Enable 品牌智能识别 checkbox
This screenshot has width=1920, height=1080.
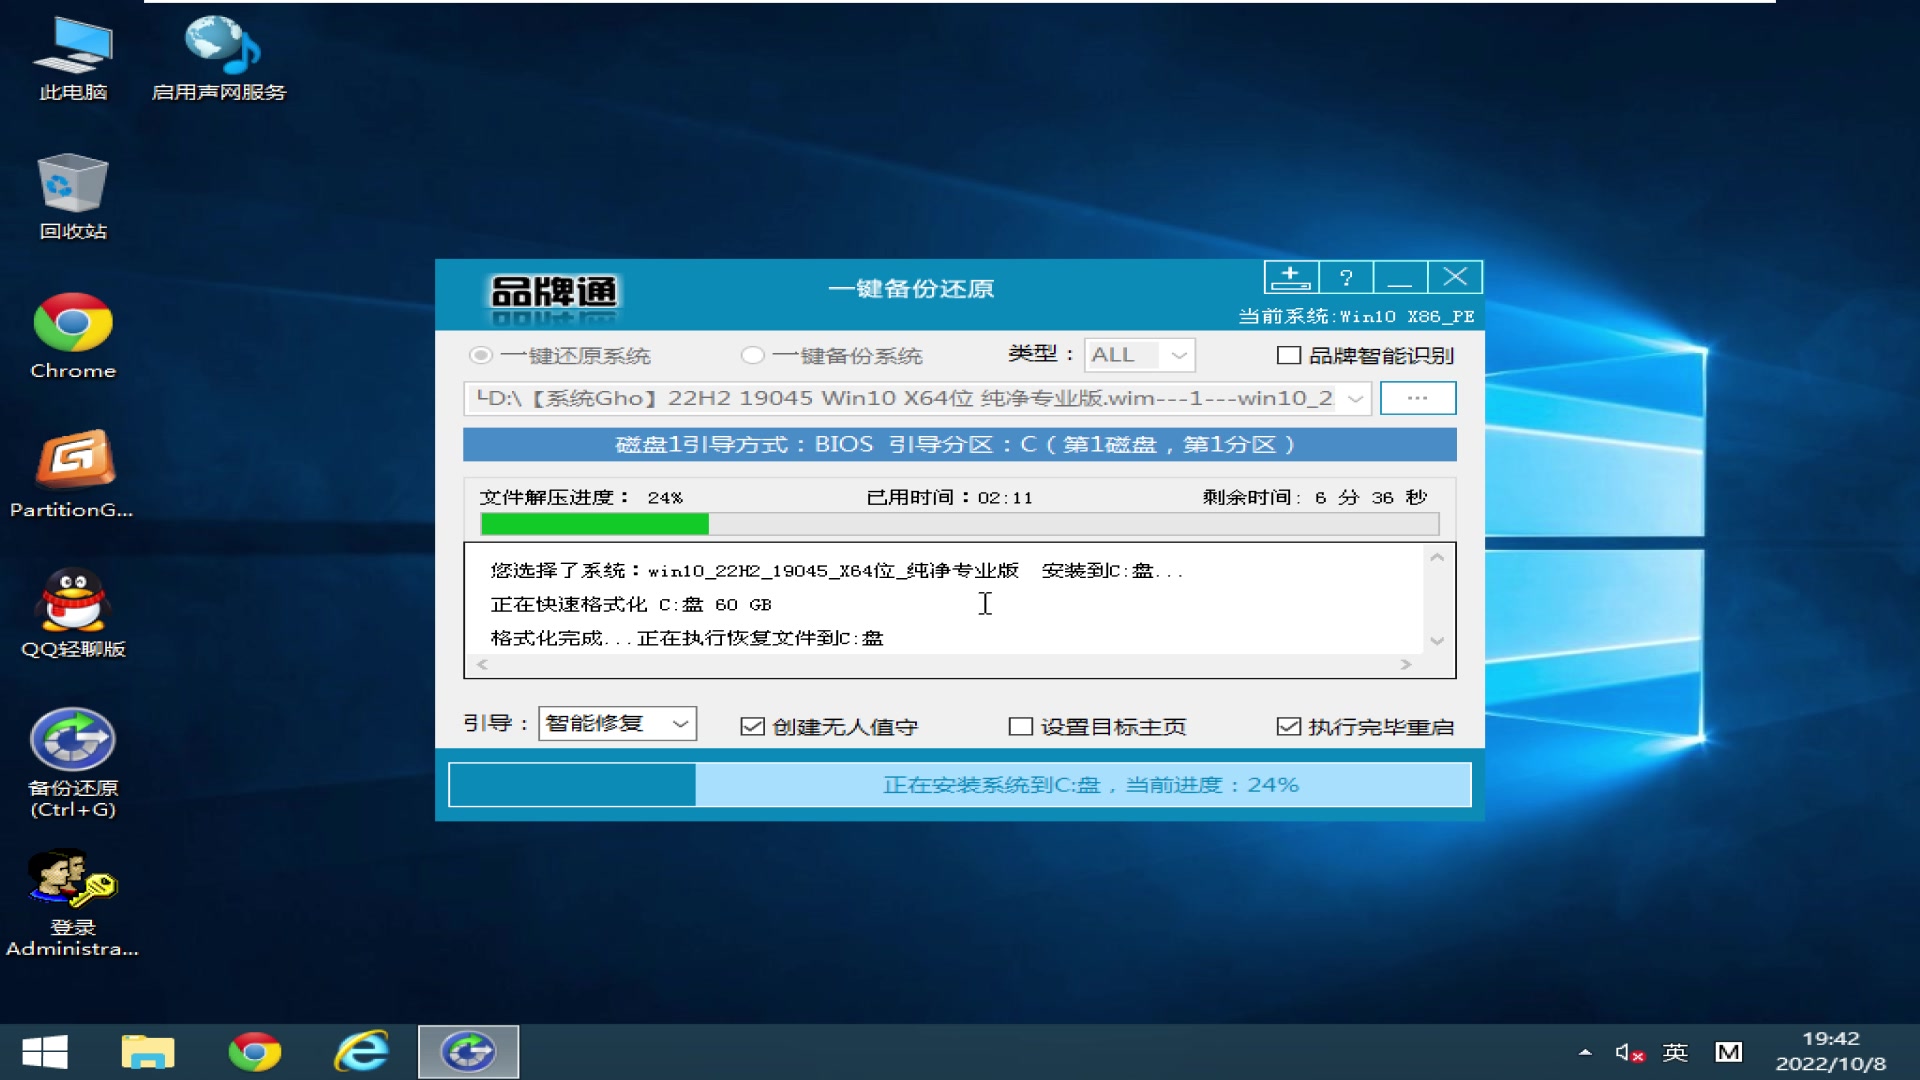point(1289,356)
